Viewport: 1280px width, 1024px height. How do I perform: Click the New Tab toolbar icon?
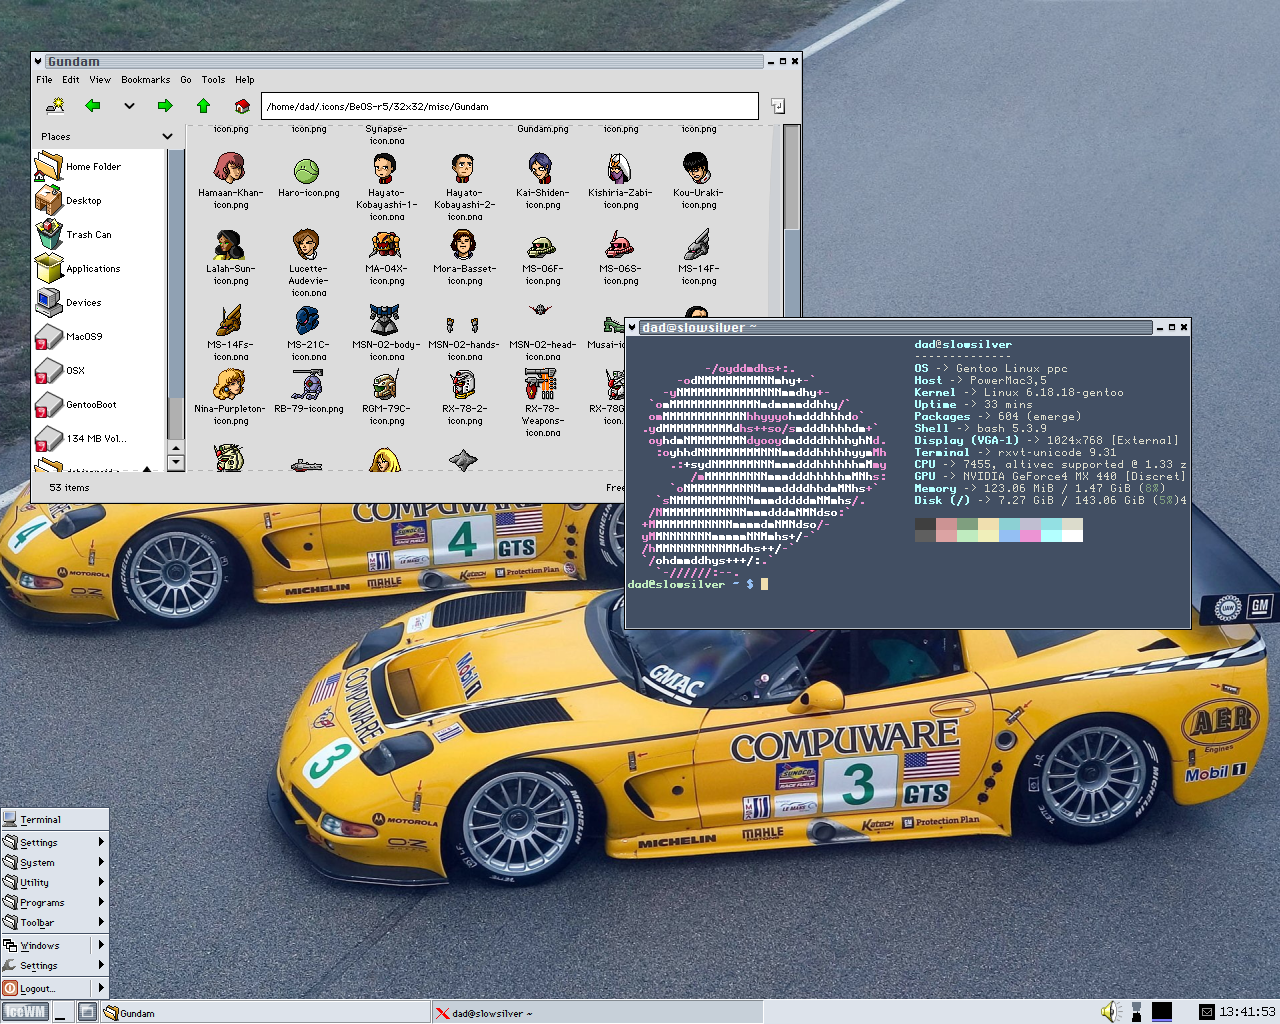tap(55, 106)
